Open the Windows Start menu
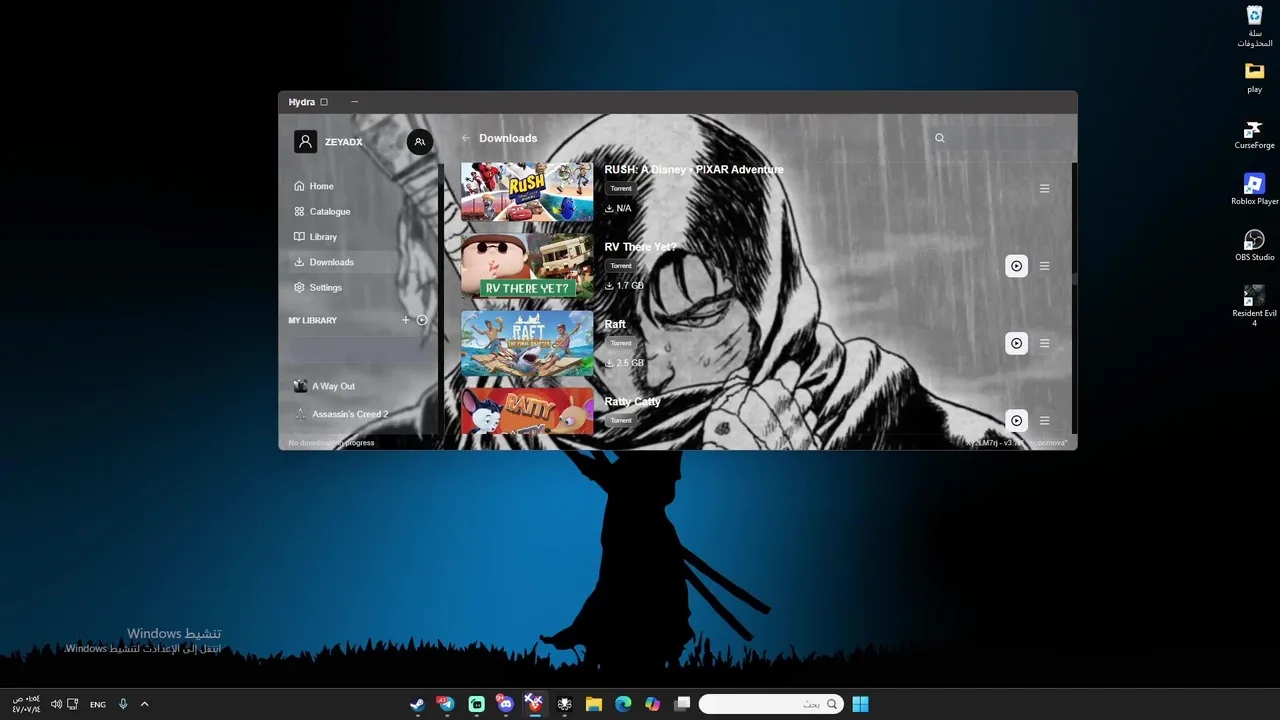The width and height of the screenshot is (1280, 720). click(x=861, y=704)
